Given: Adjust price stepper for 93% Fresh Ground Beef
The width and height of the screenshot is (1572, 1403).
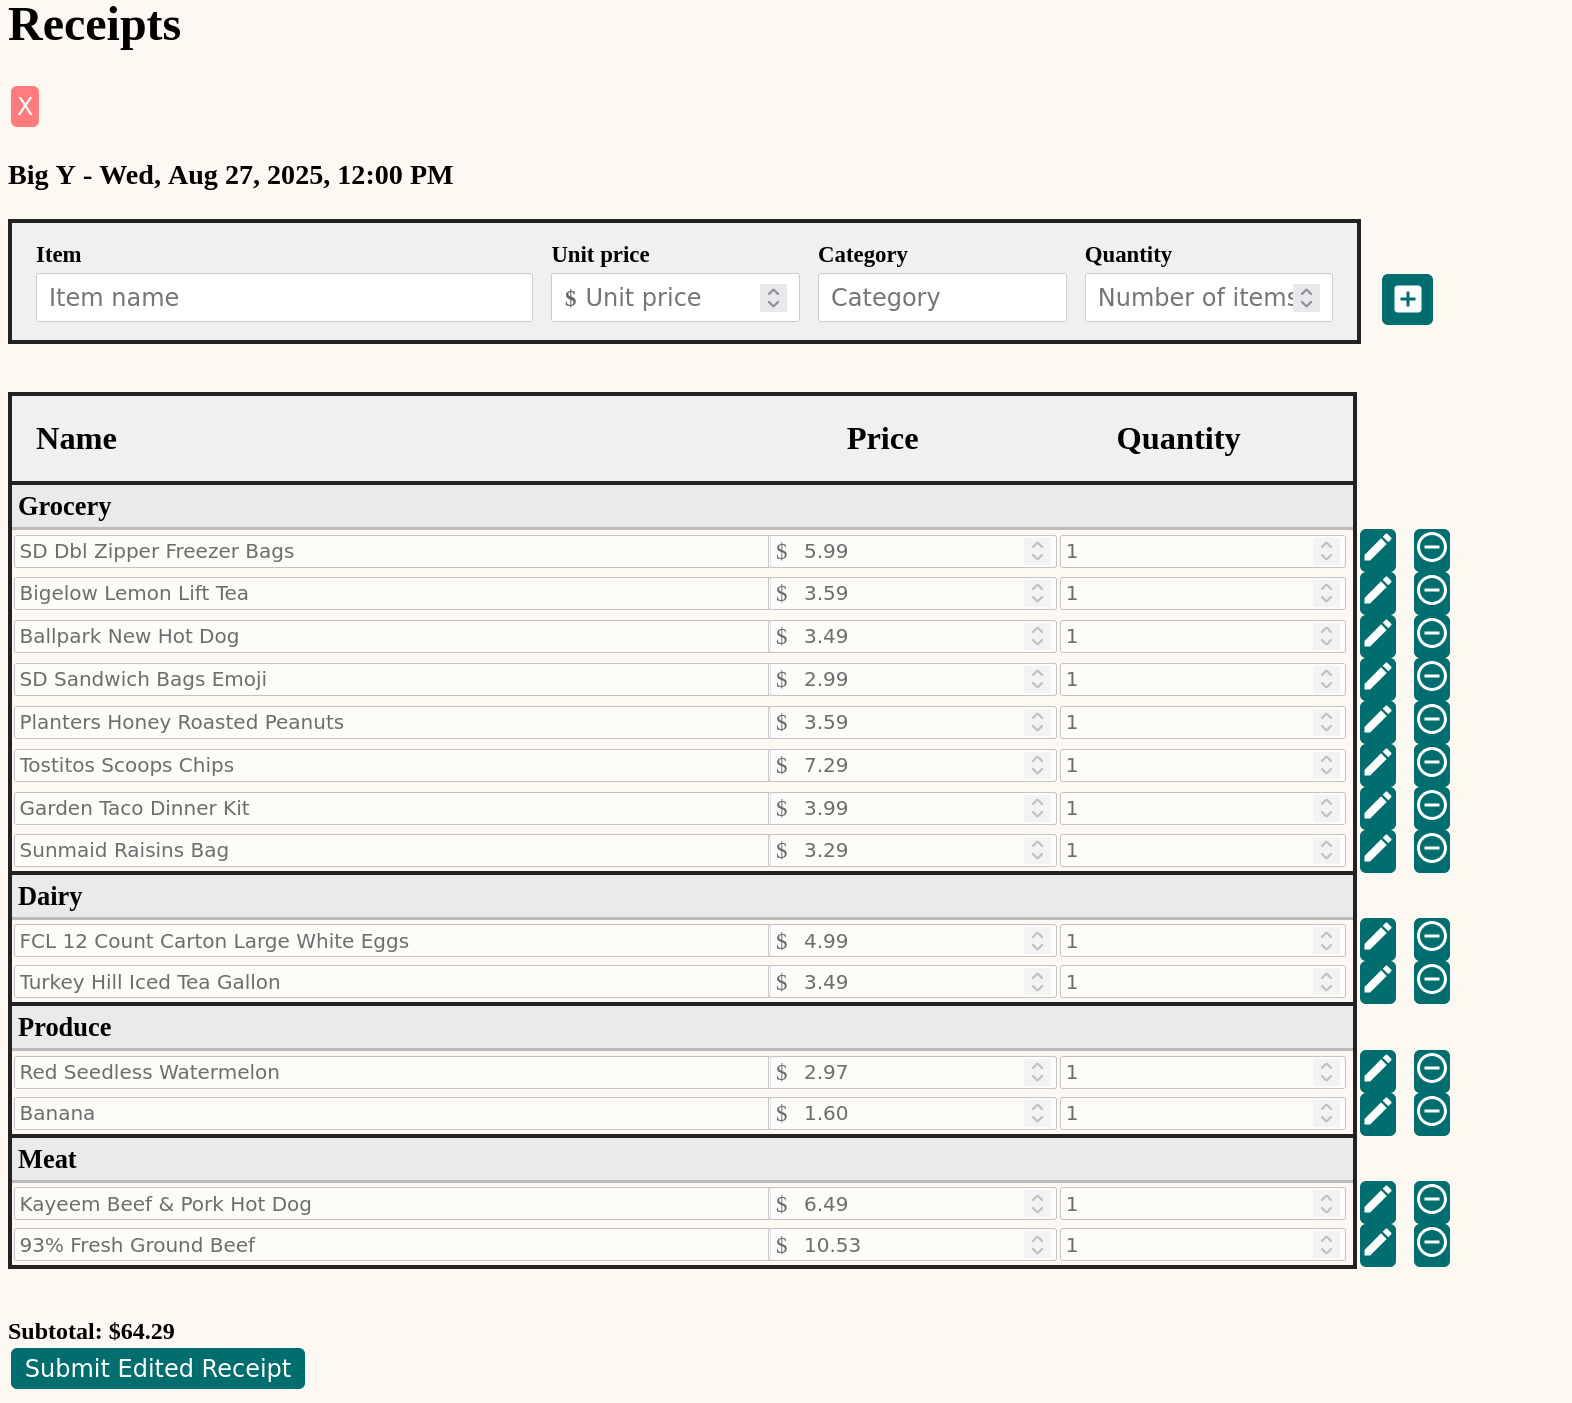Looking at the screenshot, I should (x=1037, y=1245).
